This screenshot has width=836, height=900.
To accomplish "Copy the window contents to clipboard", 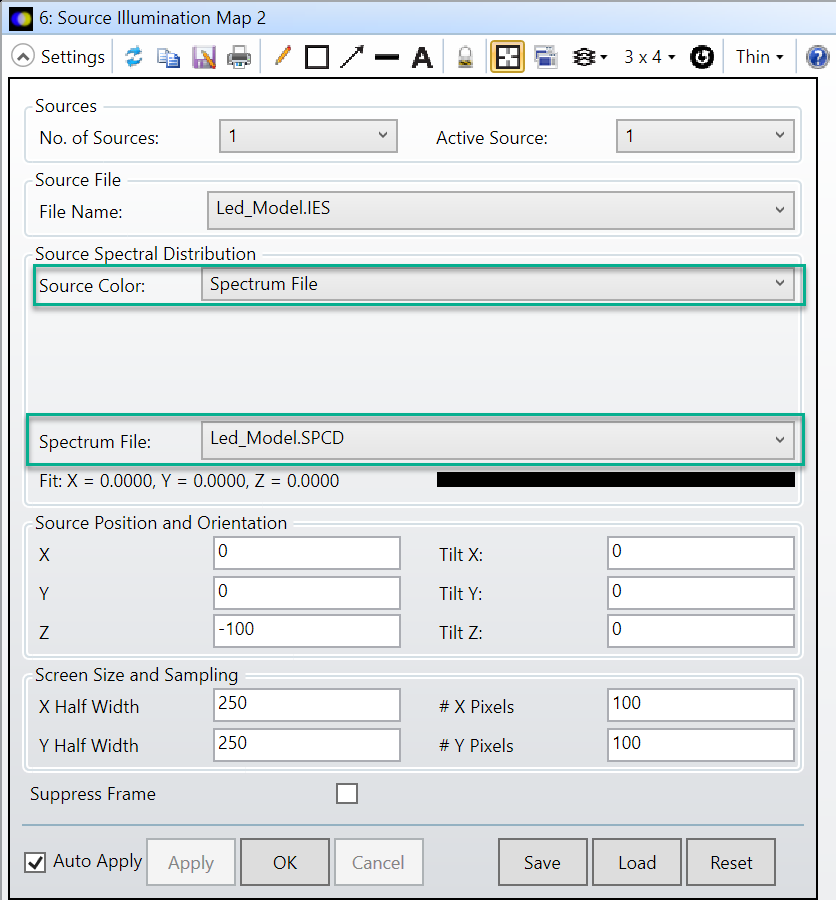I will coord(169,57).
